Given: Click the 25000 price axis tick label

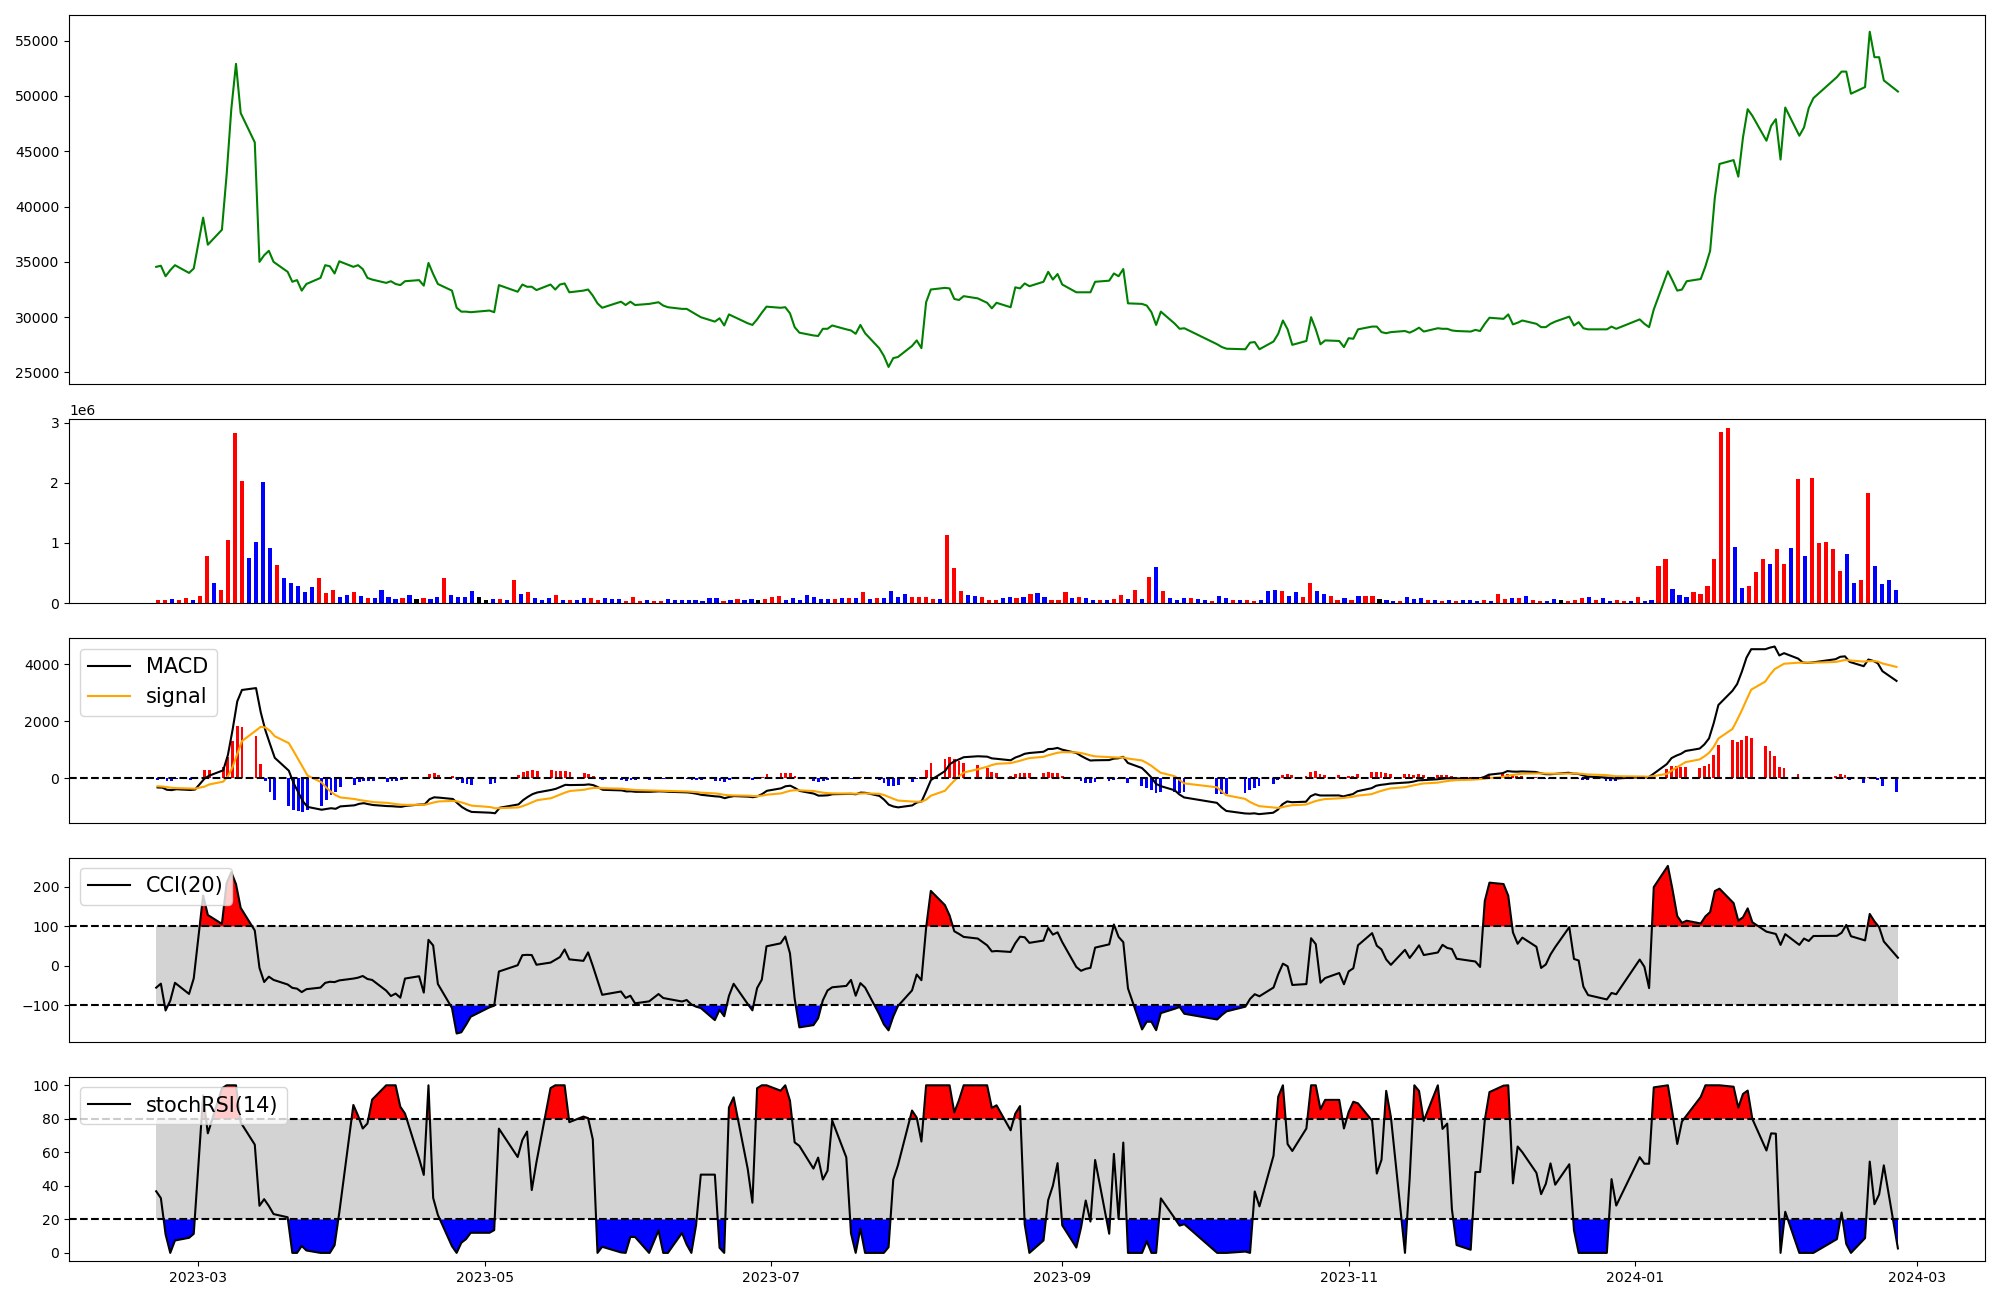Looking at the screenshot, I should tap(37, 373).
